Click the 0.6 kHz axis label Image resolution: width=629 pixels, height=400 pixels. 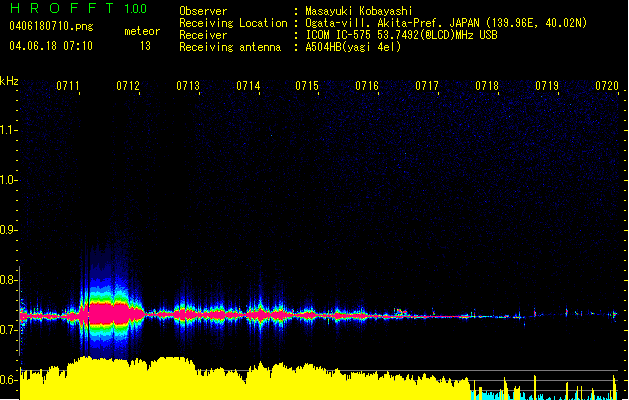tap(8, 380)
